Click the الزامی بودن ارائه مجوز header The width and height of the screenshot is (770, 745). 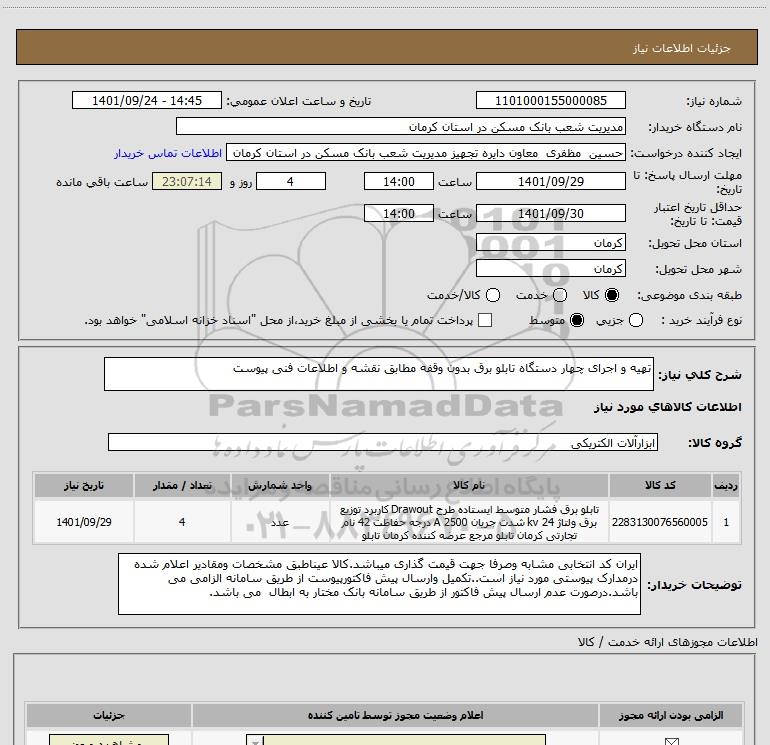pos(671,715)
